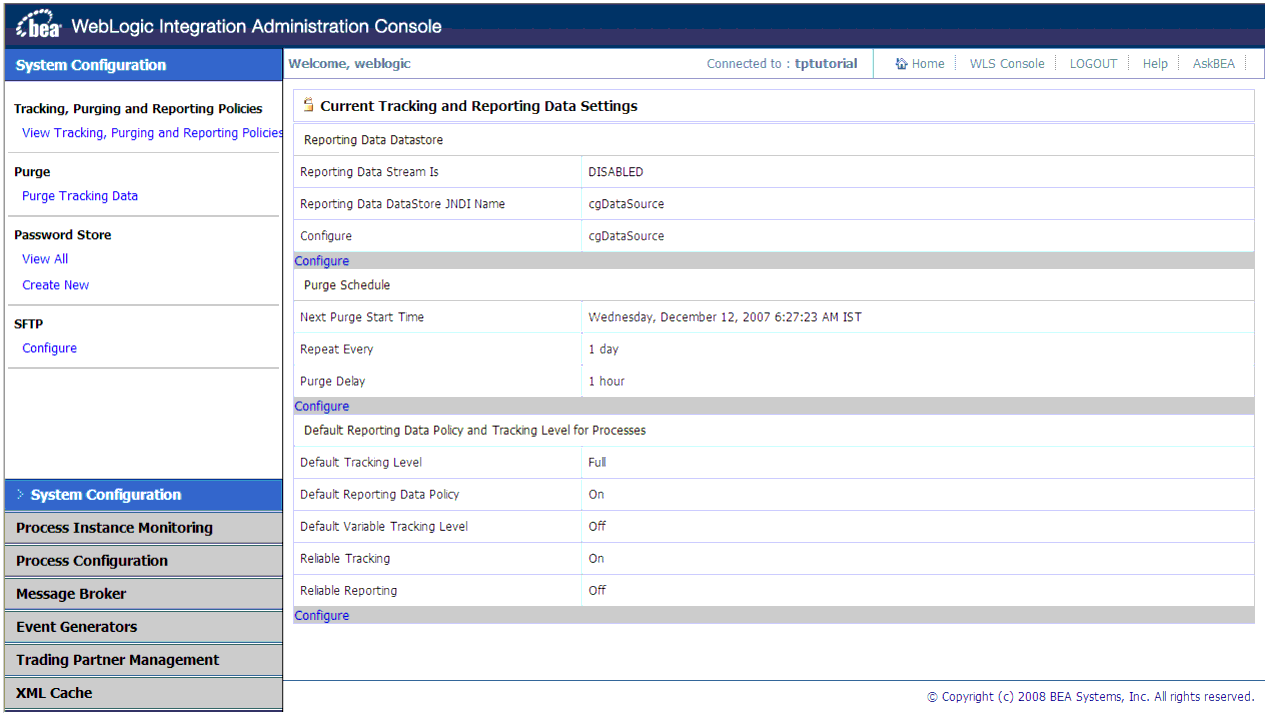Open Event Generators module
The image size is (1268, 716).
pyautogui.click(x=144, y=627)
